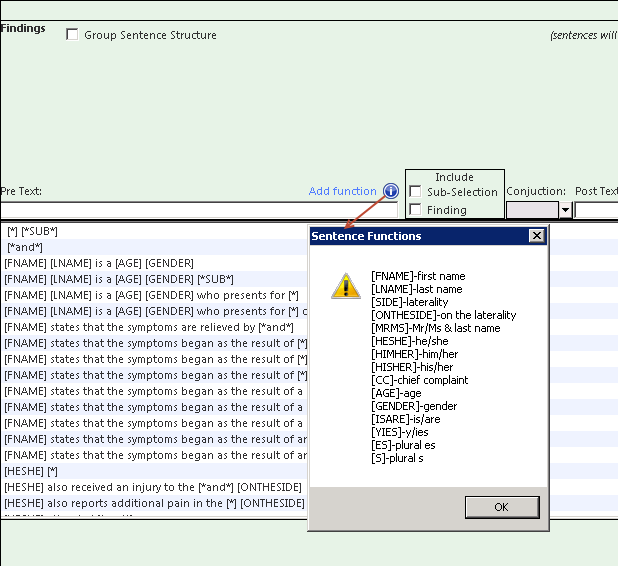
Task: Click '[YIES]-y/ies' in the dialog
Action: pyautogui.click(x=400, y=432)
